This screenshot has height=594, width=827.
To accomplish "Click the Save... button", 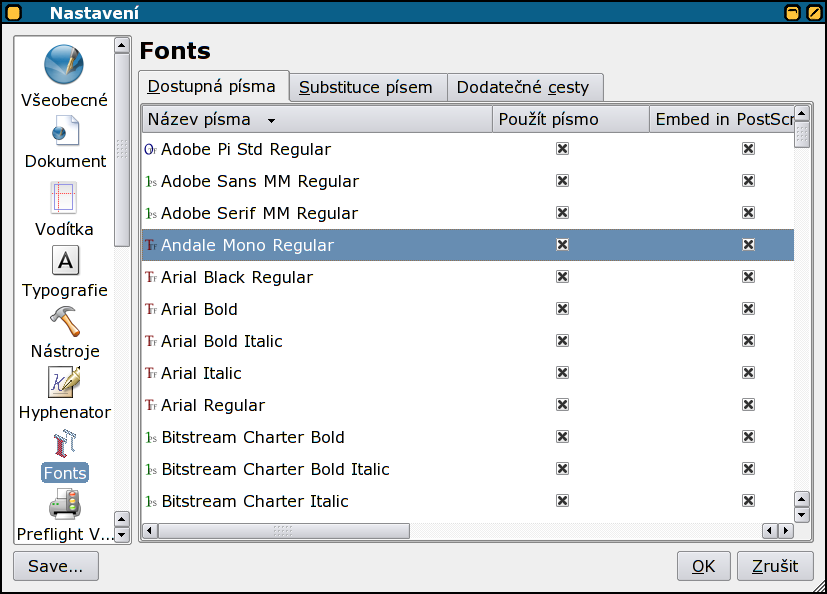I will click(x=56, y=566).
